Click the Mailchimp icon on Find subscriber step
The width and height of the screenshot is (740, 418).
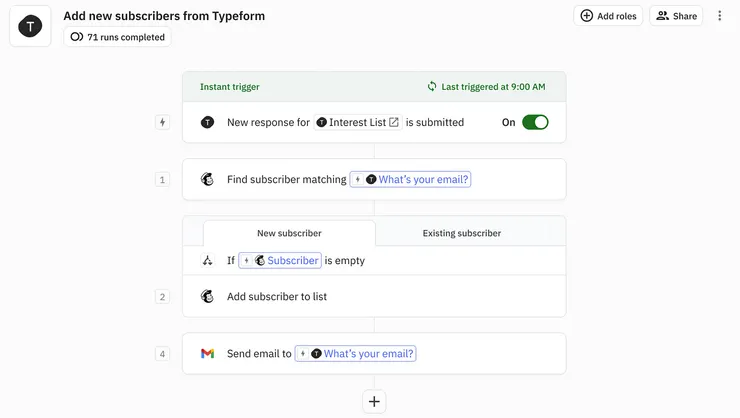pos(207,180)
